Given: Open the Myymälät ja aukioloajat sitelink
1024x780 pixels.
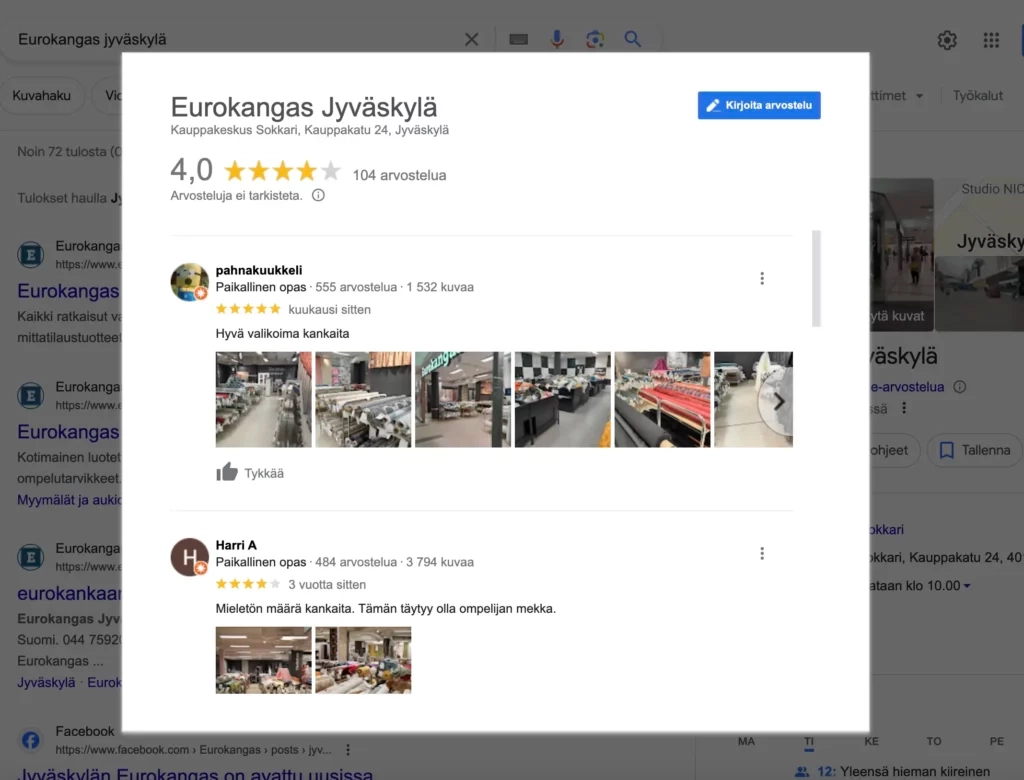Looking at the screenshot, I should (70, 500).
